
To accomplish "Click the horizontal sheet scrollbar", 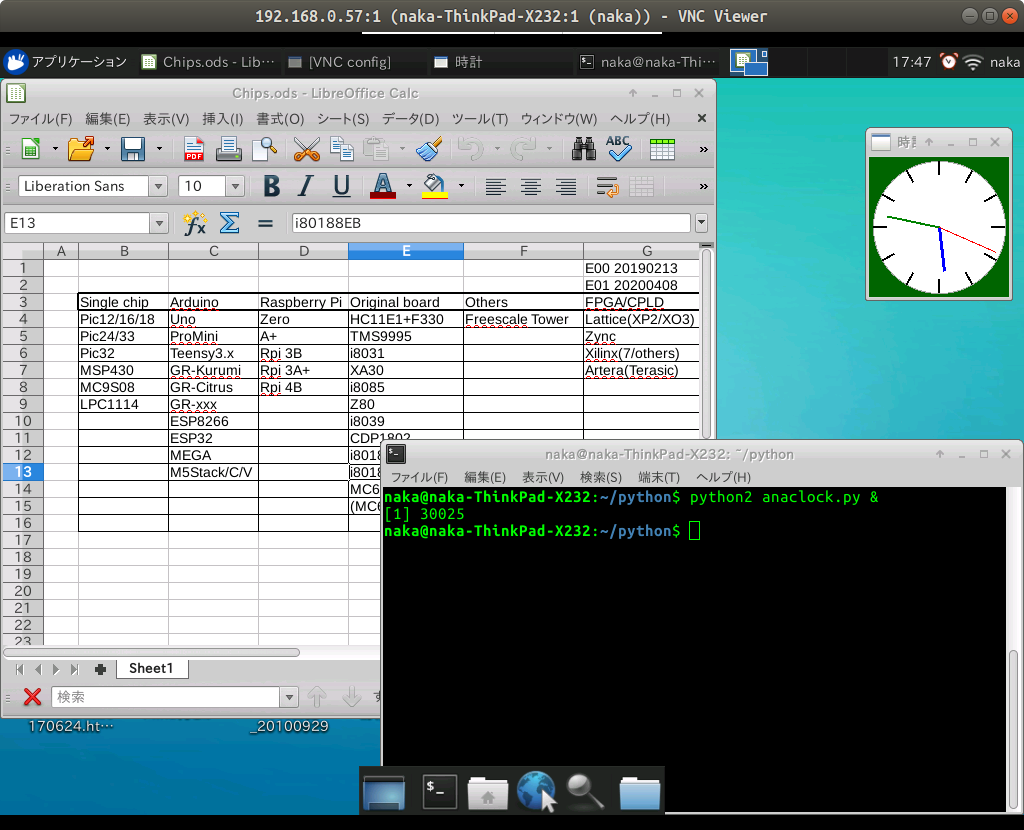I will [152, 652].
